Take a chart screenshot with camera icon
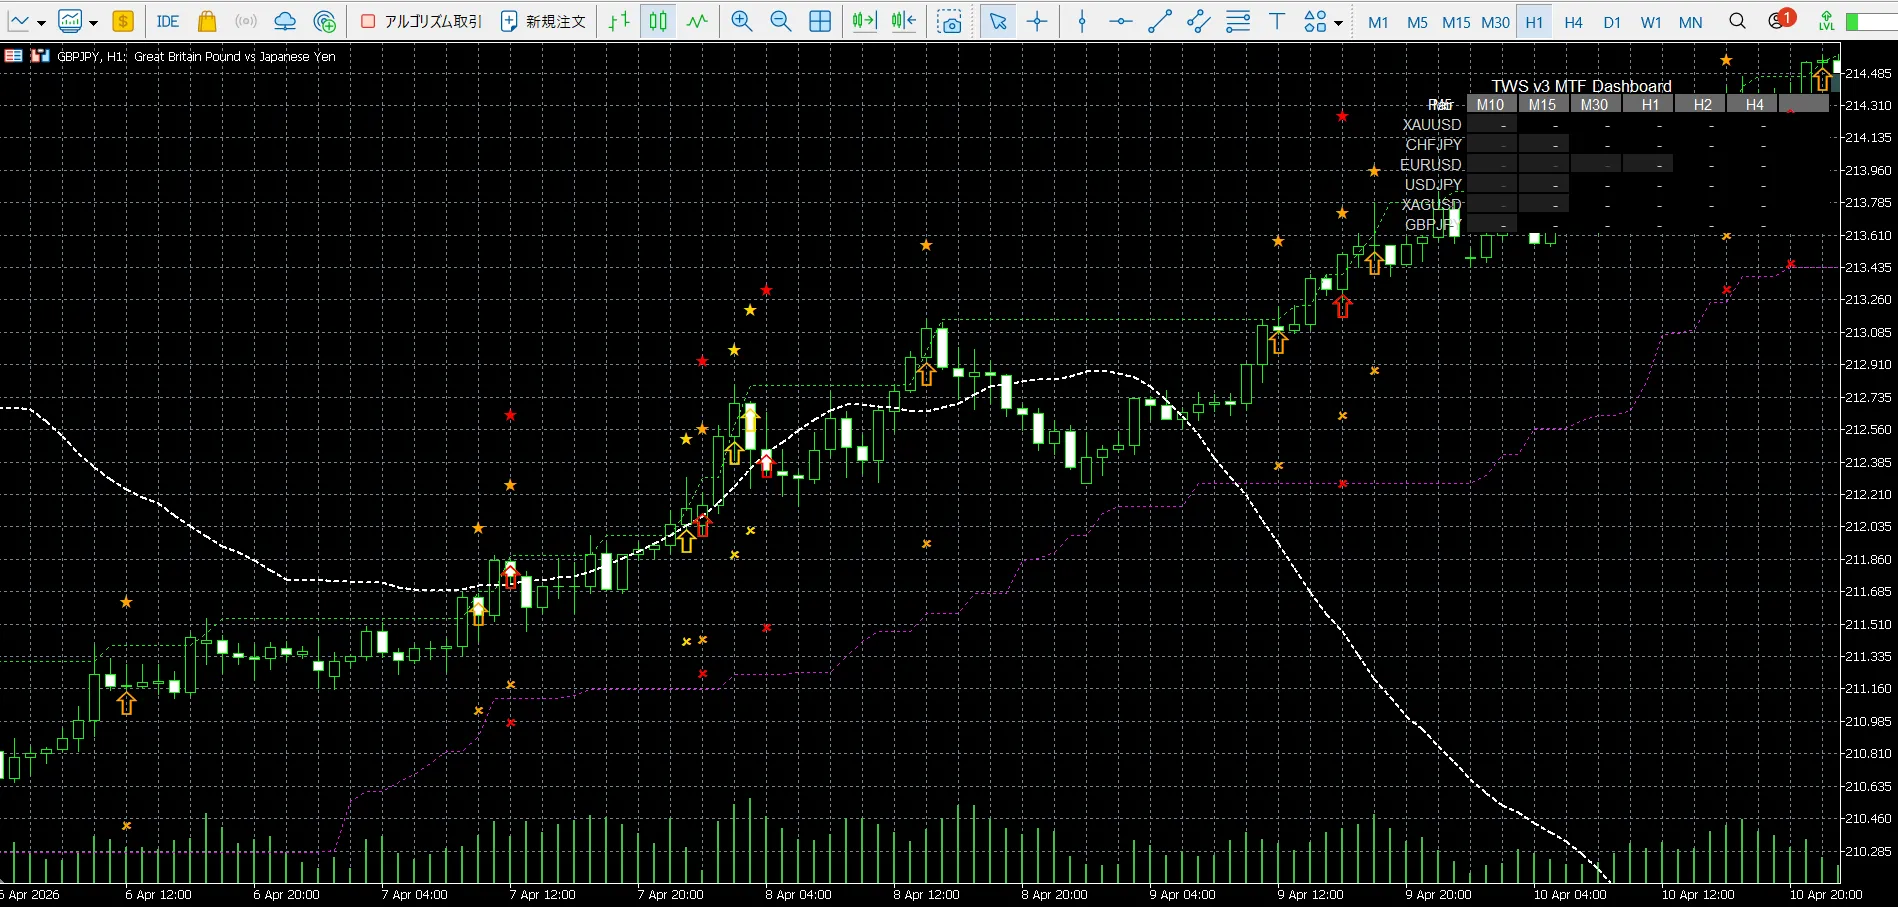The height and width of the screenshot is (907, 1898). (950, 21)
